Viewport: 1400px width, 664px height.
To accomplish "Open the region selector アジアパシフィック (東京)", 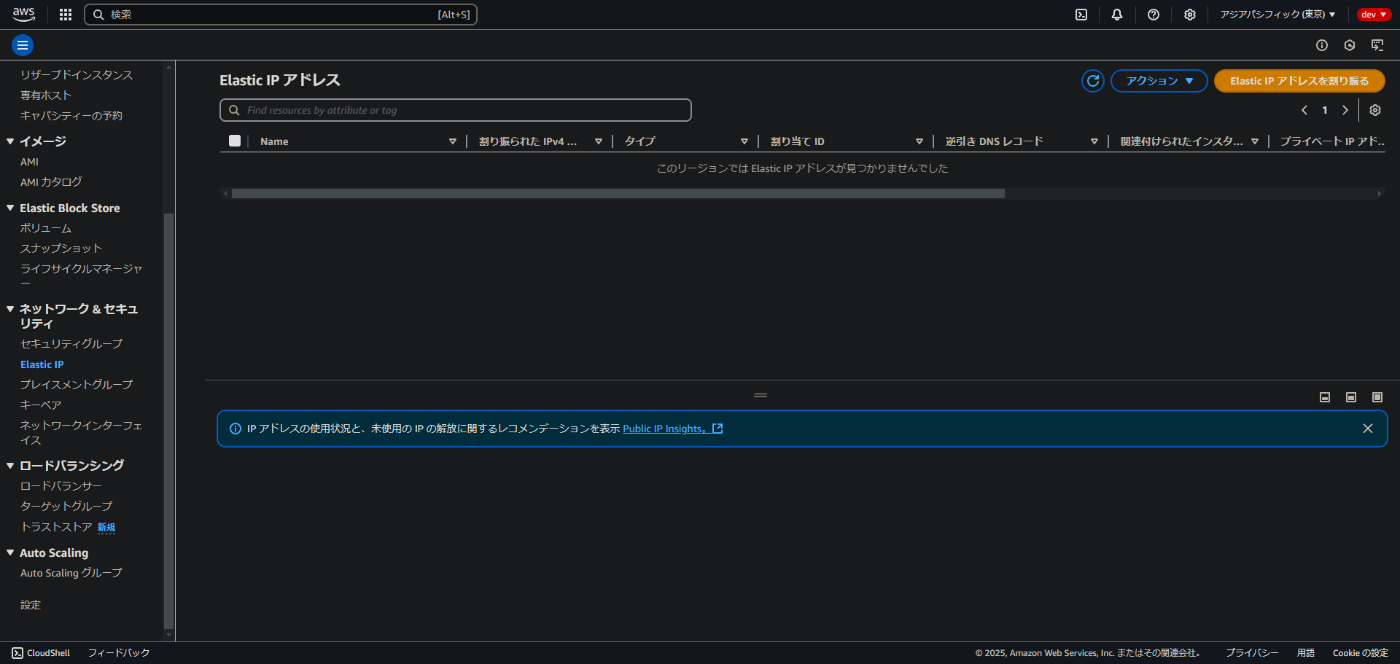I will click(1278, 15).
